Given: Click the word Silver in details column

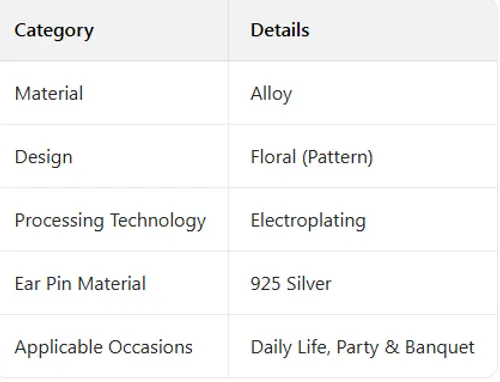Looking at the screenshot, I should (x=309, y=284).
